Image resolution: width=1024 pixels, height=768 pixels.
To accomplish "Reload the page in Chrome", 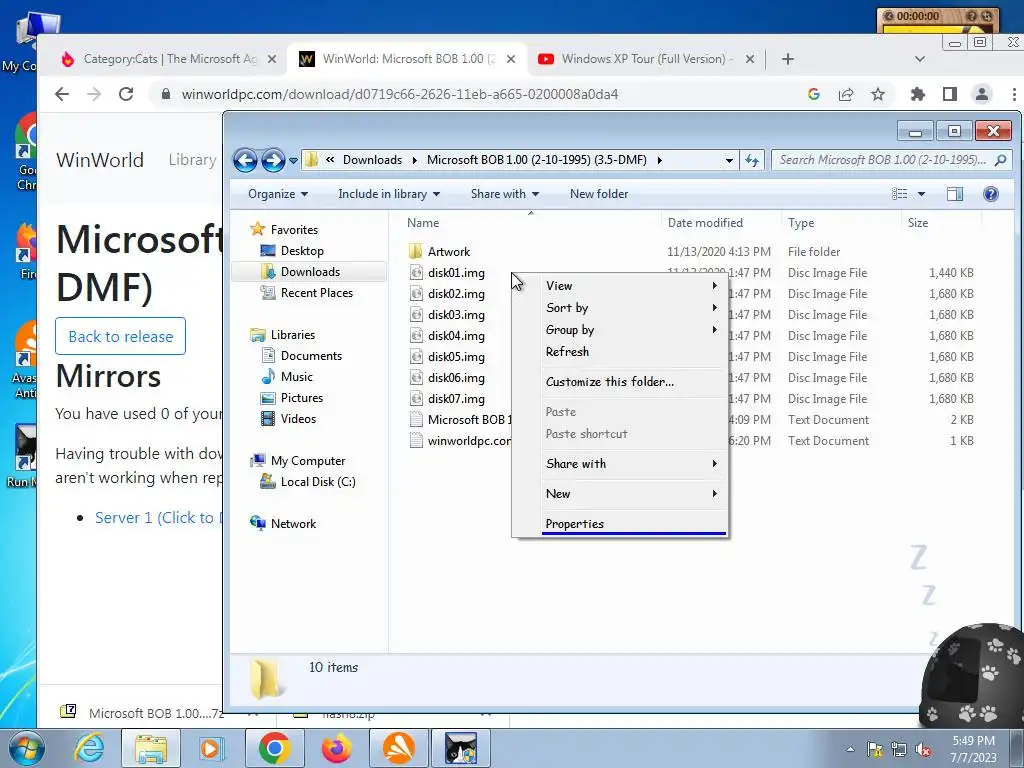I will 126,94.
